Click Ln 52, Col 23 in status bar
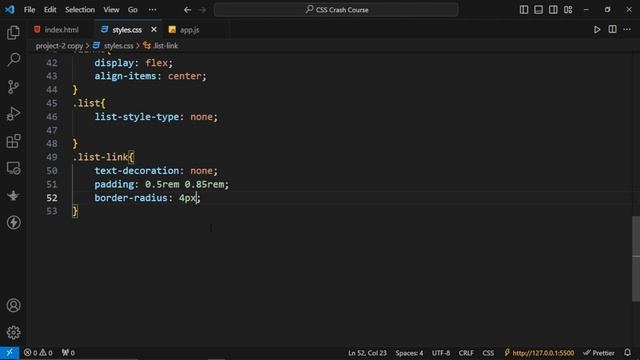 click(367, 353)
